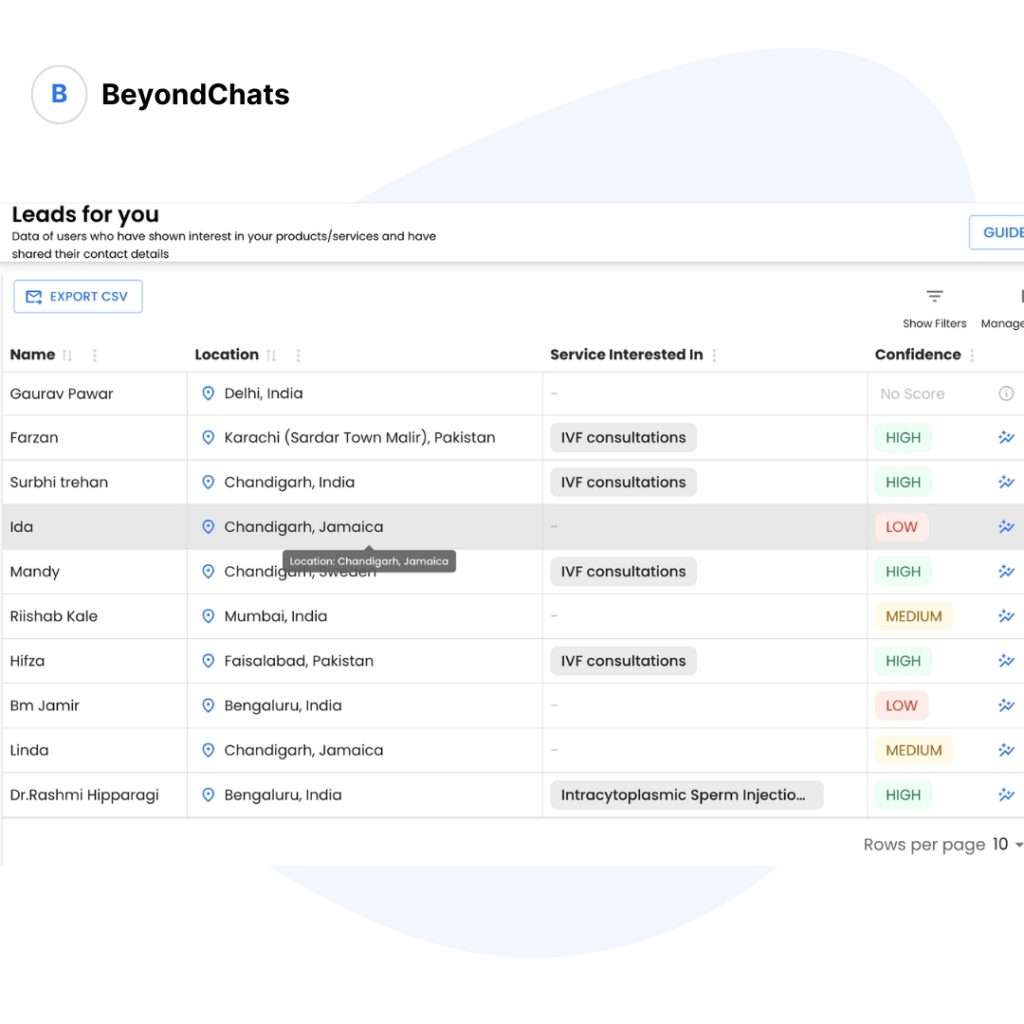This screenshot has width=1024, height=1024.
Task: Click Faisalabad, Pakistan location text
Action: pyautogui.click(x=298, y=661)
